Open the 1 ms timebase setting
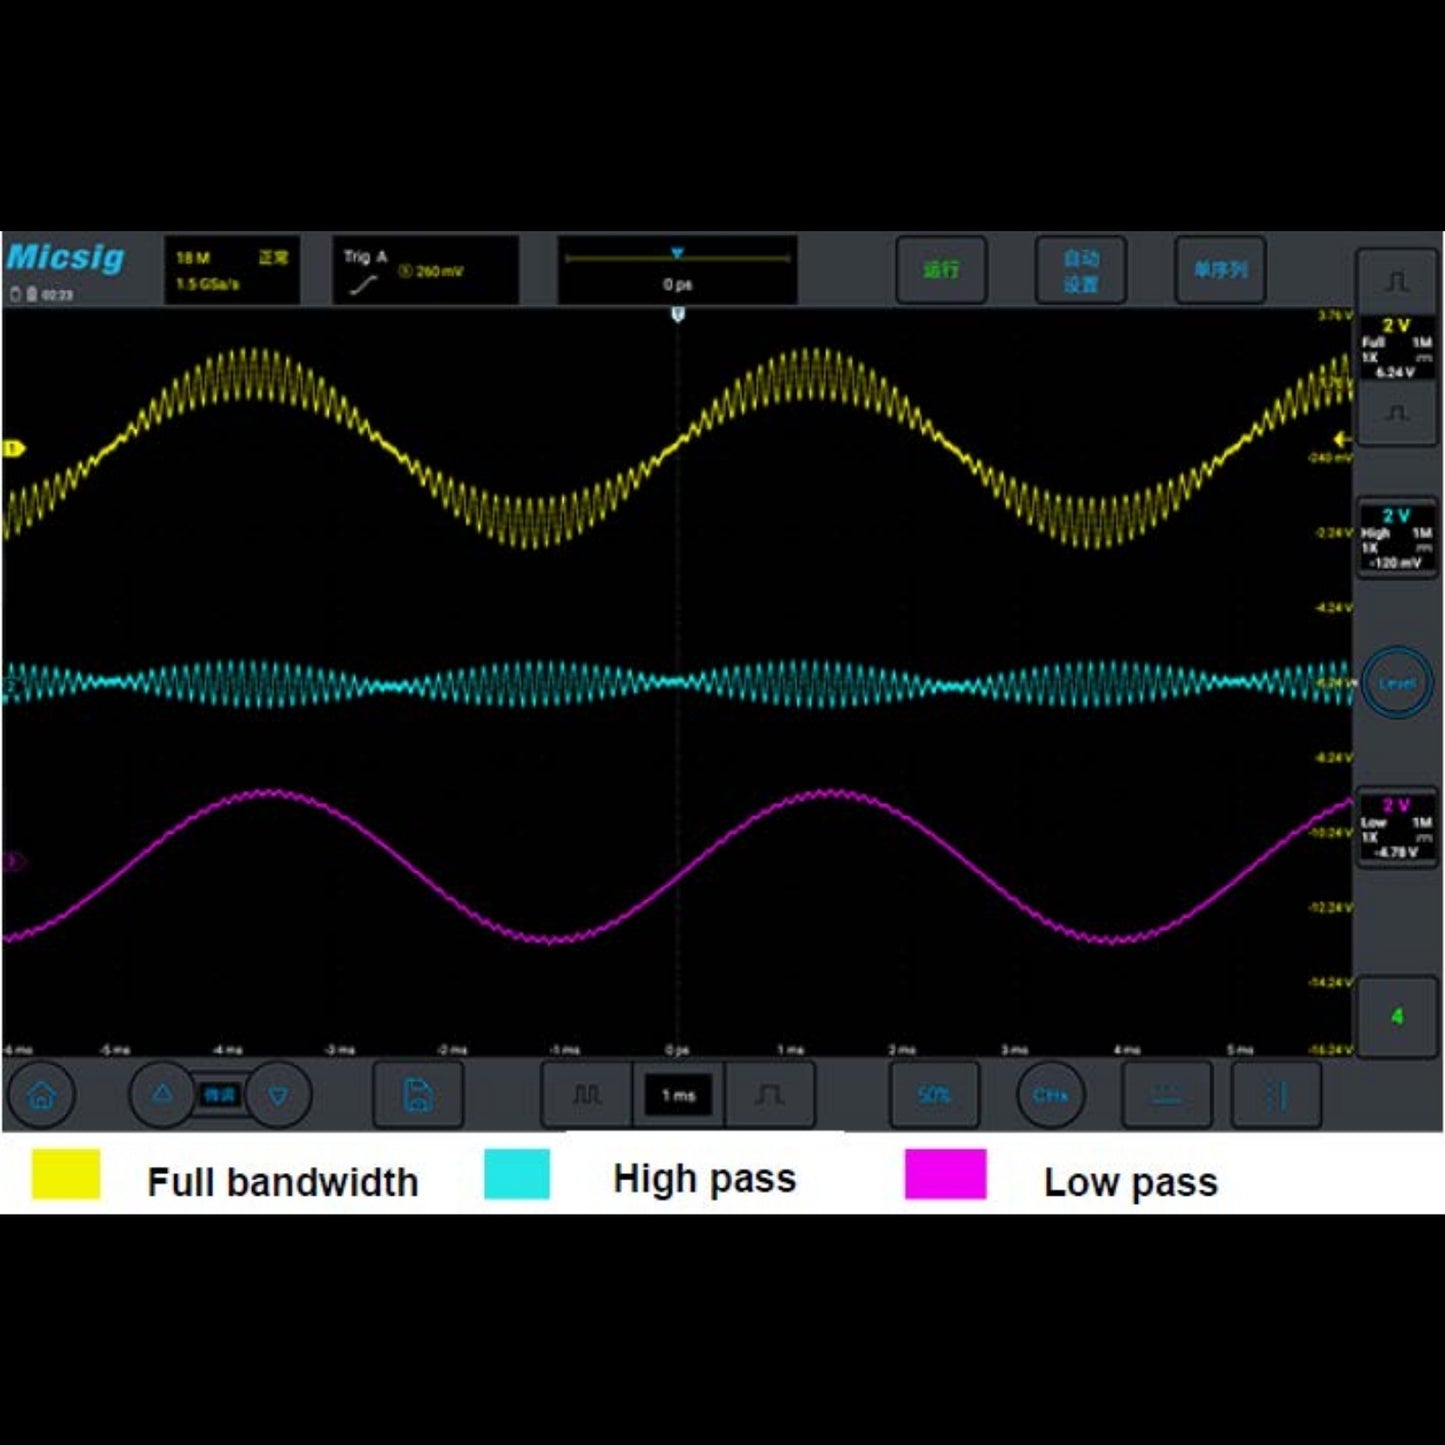Screen dimensions: 1445x1445 (678, 1096)
